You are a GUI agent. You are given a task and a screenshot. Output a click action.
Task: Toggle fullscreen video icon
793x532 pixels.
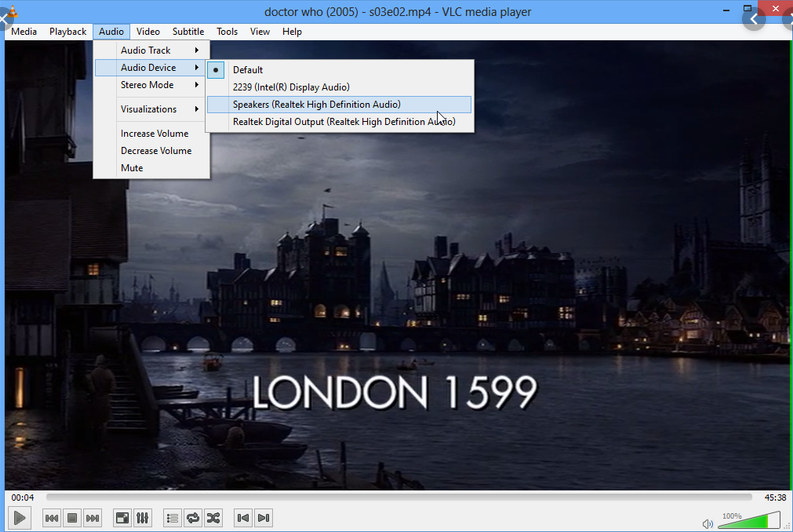click(122, 518)
